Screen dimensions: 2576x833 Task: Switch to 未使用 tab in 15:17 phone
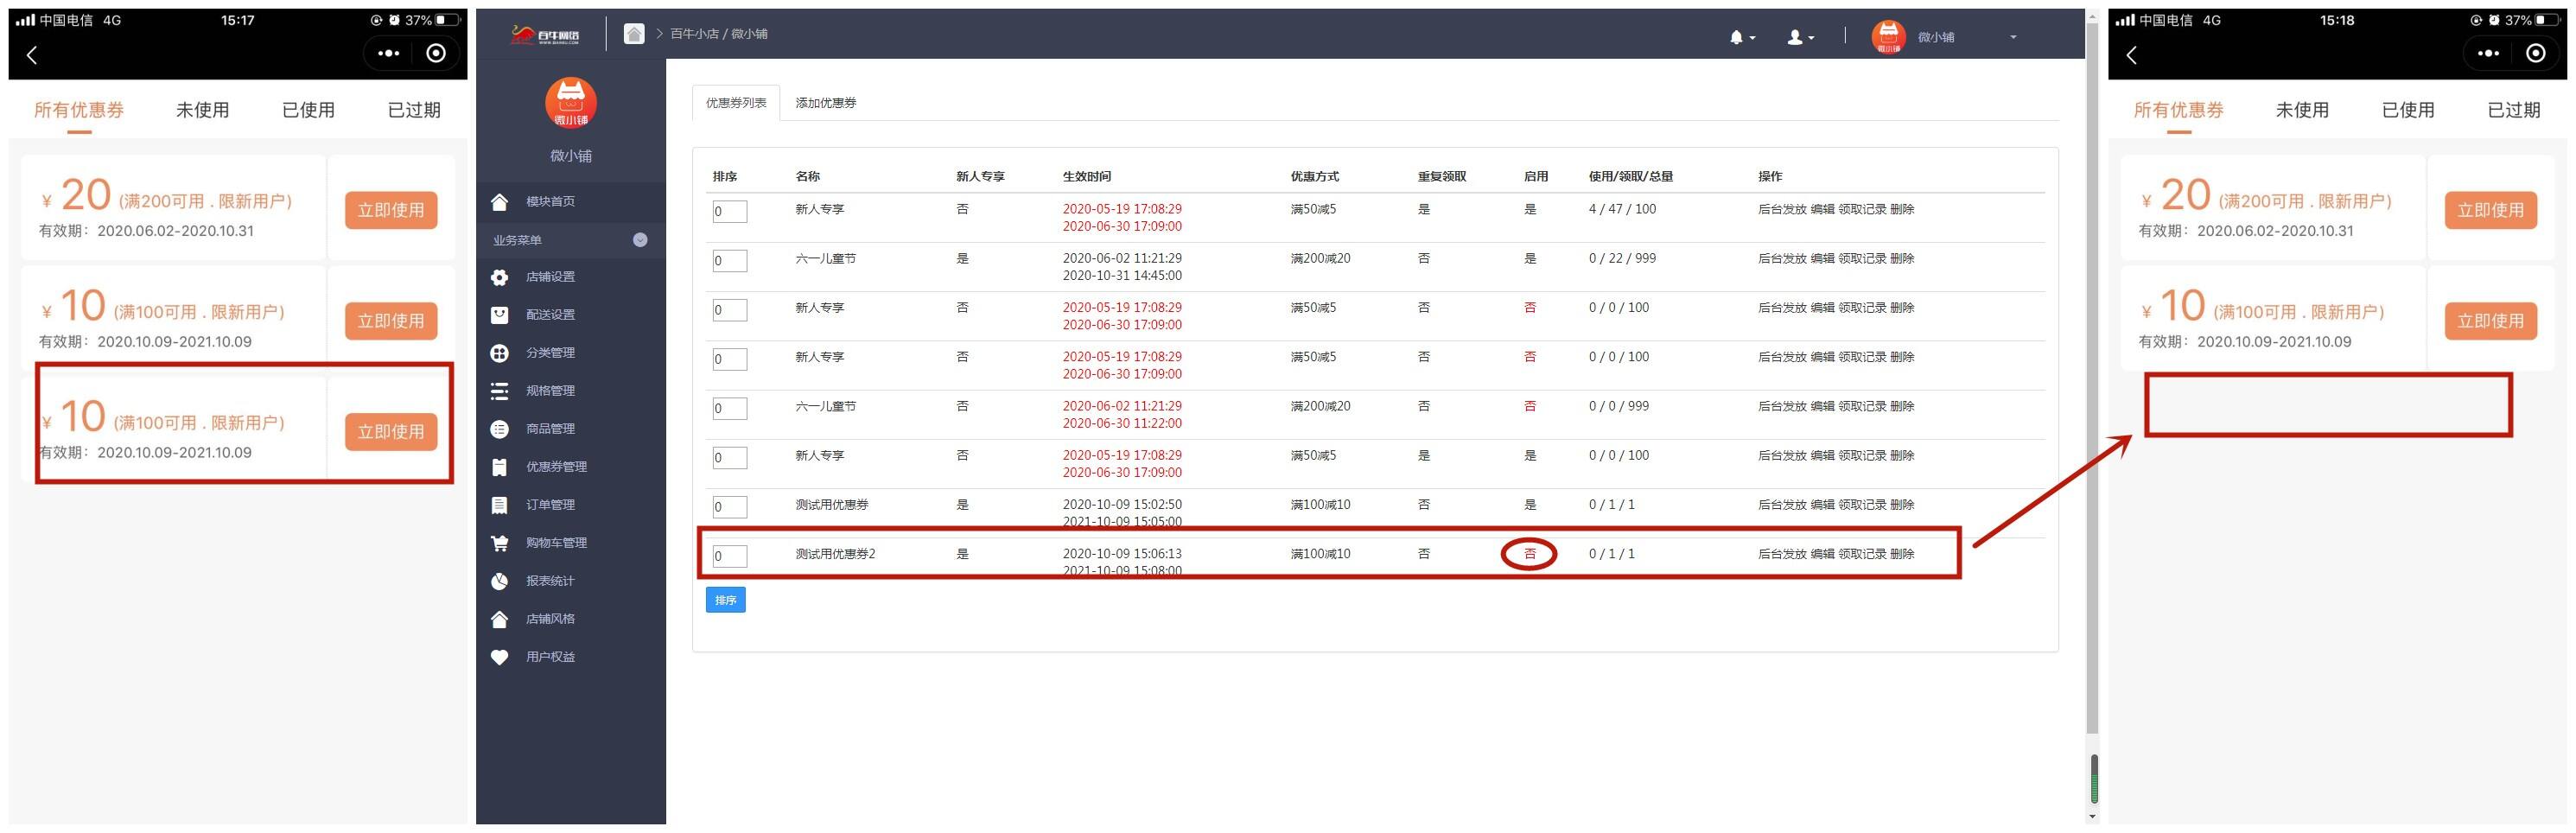[203, 110]
